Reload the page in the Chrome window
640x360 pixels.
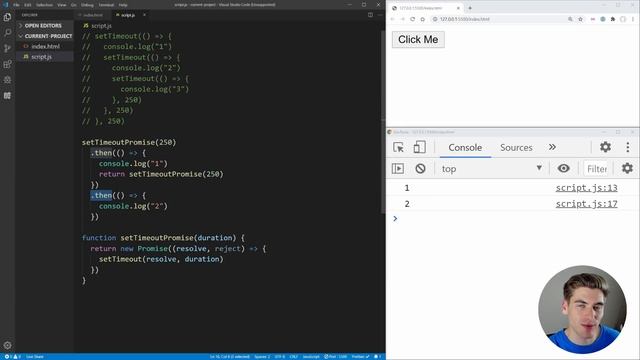point(413,19)
